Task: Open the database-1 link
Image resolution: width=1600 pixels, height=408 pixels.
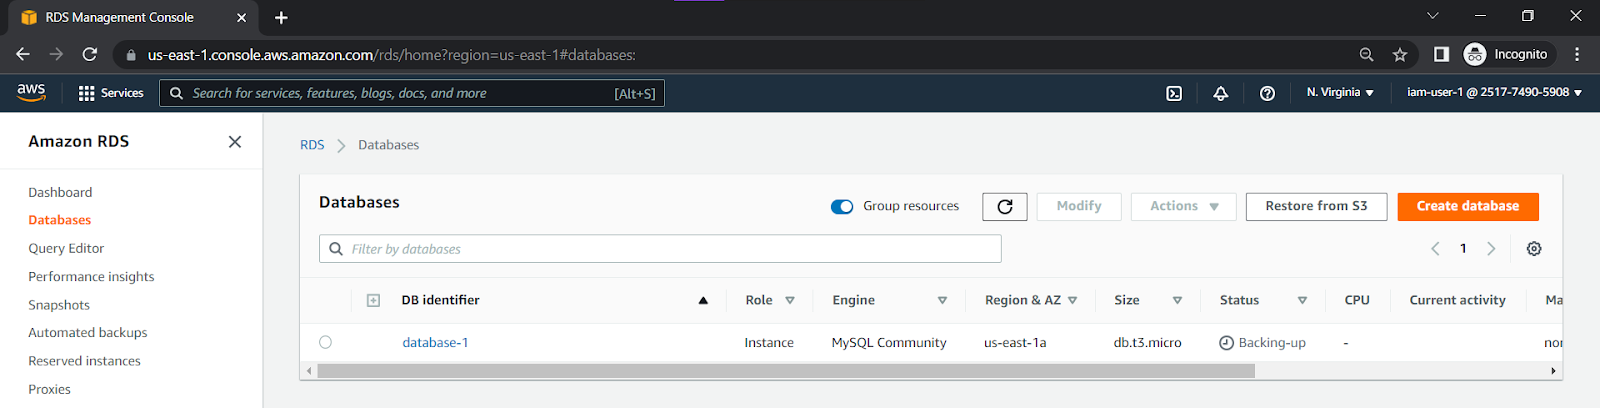Action: 435,342
